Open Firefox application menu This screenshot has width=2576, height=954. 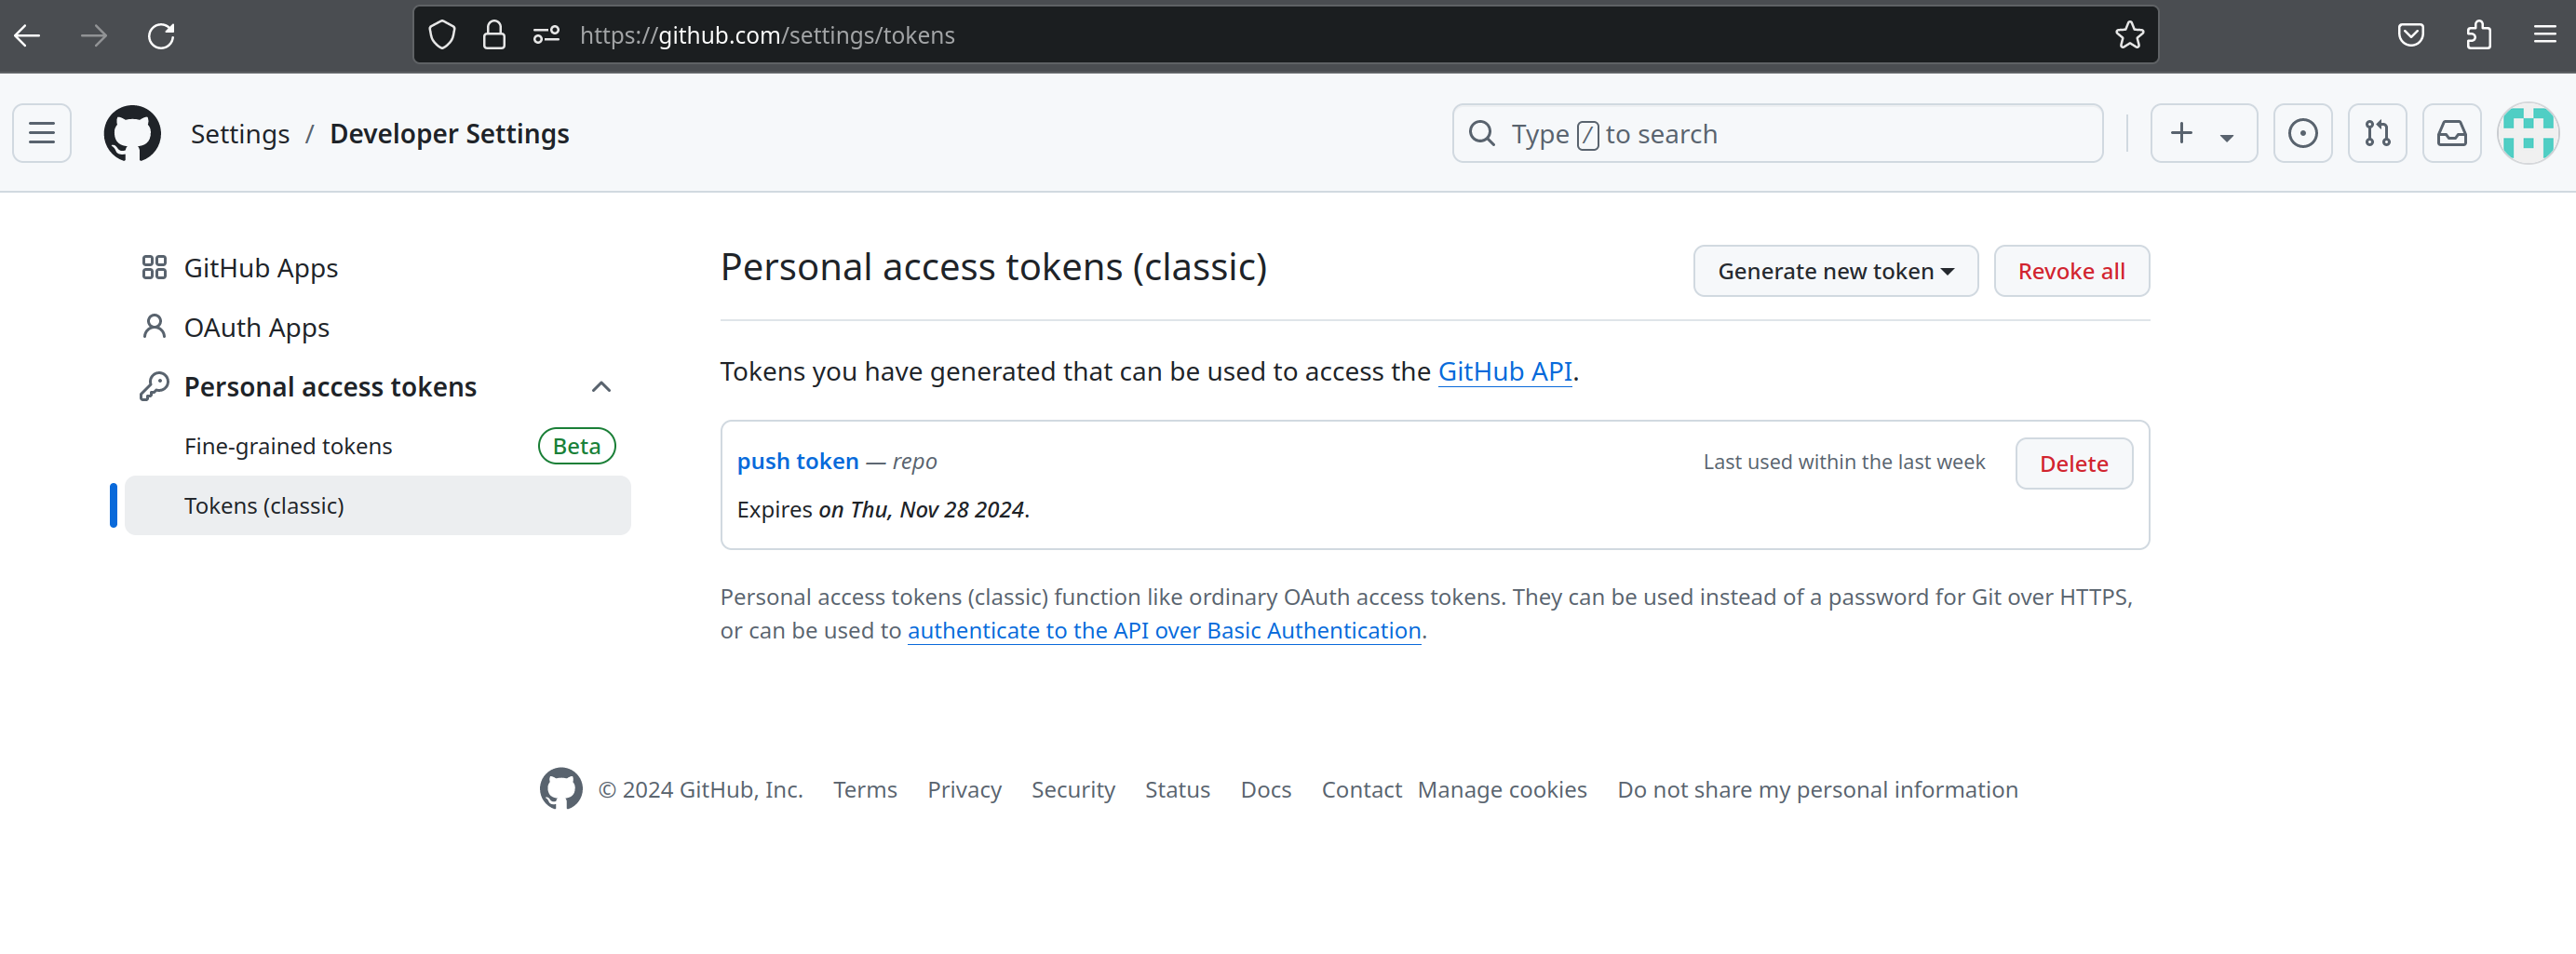tap(2545, 35)
